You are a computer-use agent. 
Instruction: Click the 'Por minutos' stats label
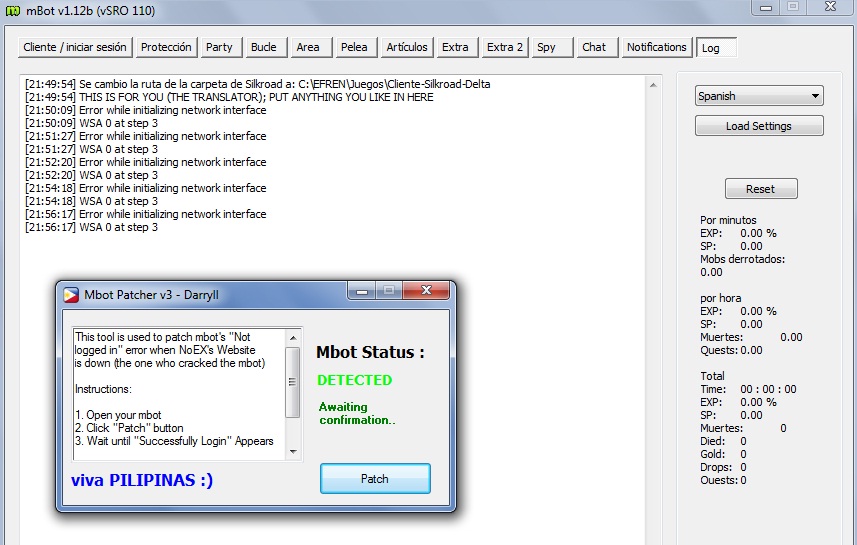729,220
